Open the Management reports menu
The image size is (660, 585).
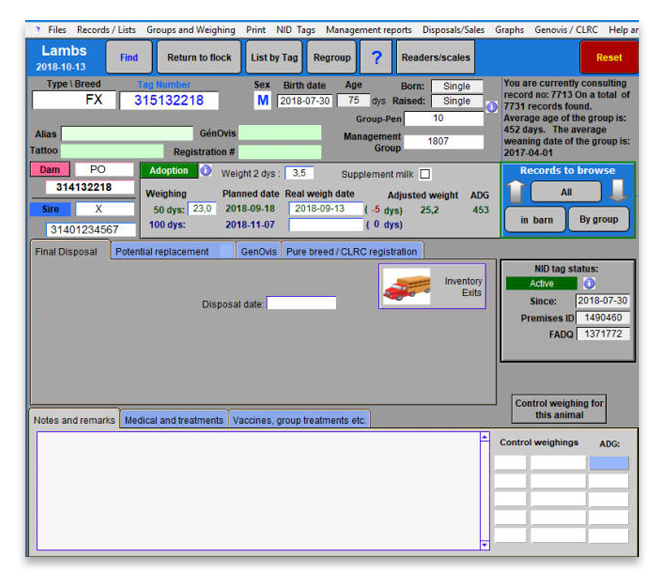tap(368, 30)
